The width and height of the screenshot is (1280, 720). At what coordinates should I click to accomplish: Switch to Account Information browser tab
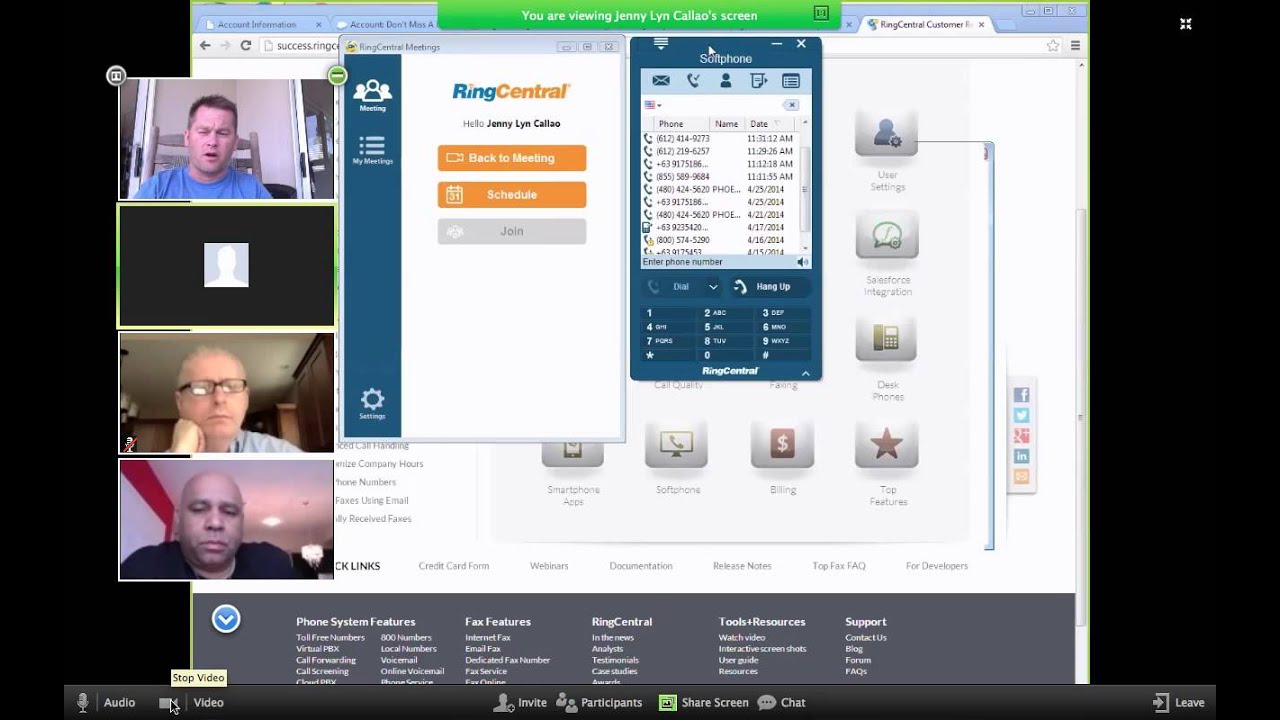point(263,24)
